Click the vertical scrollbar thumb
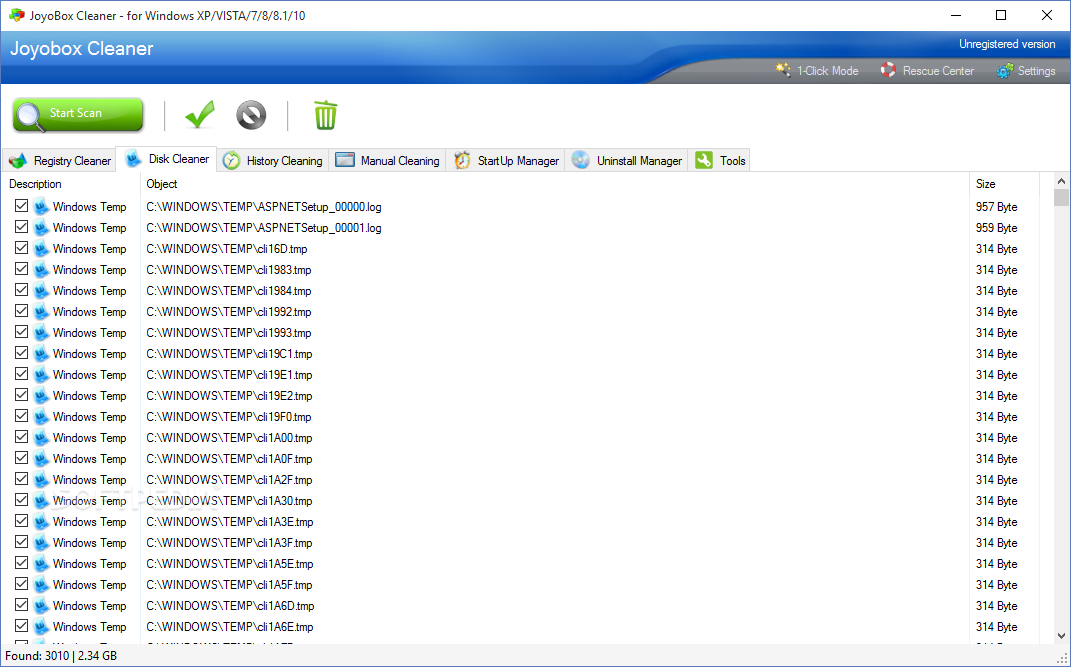This screenshot has width=1071, height=667. 1061,198
